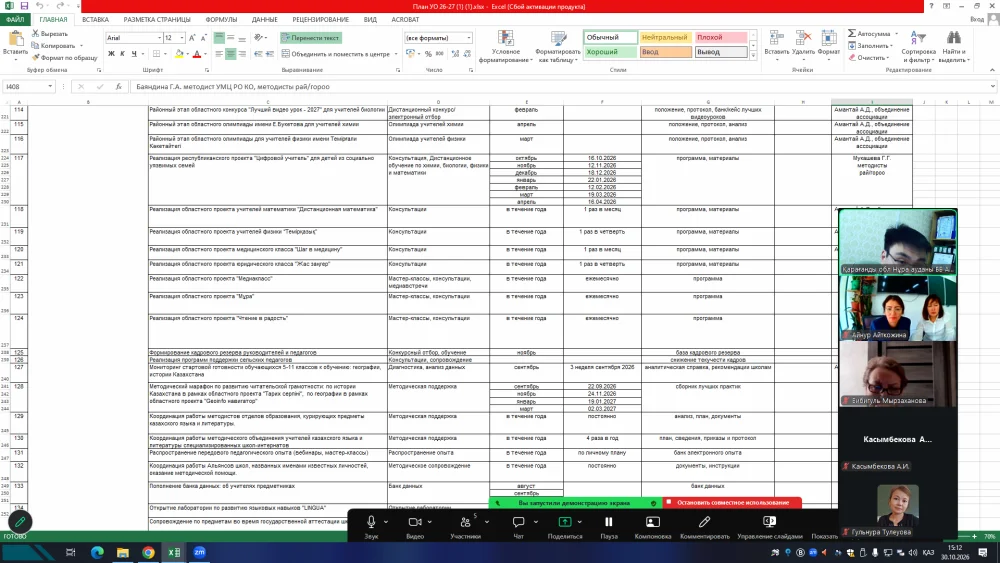
Task: Open the borders dropdown arrow
Action: 165,54
